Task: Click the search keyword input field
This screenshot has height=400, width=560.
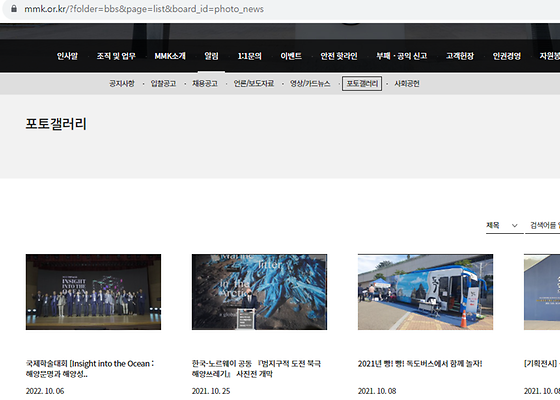Action: click(x=542, y=225)
